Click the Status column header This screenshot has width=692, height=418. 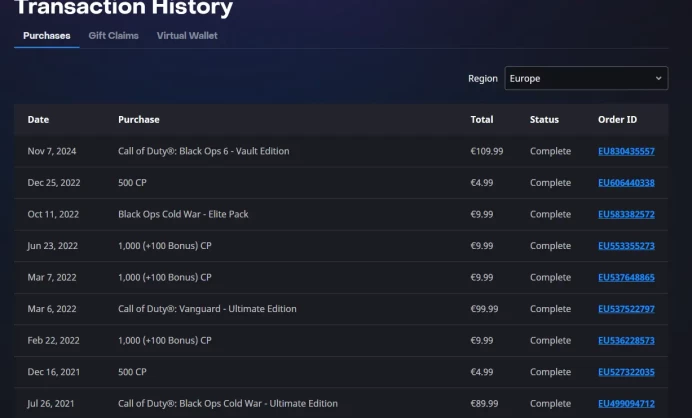(x=544, y=120)
